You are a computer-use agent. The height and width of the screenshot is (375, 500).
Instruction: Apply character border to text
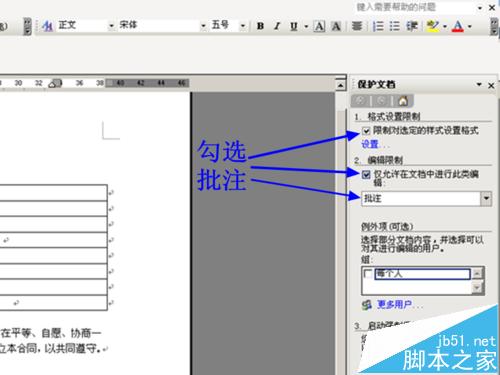point(319,26)
